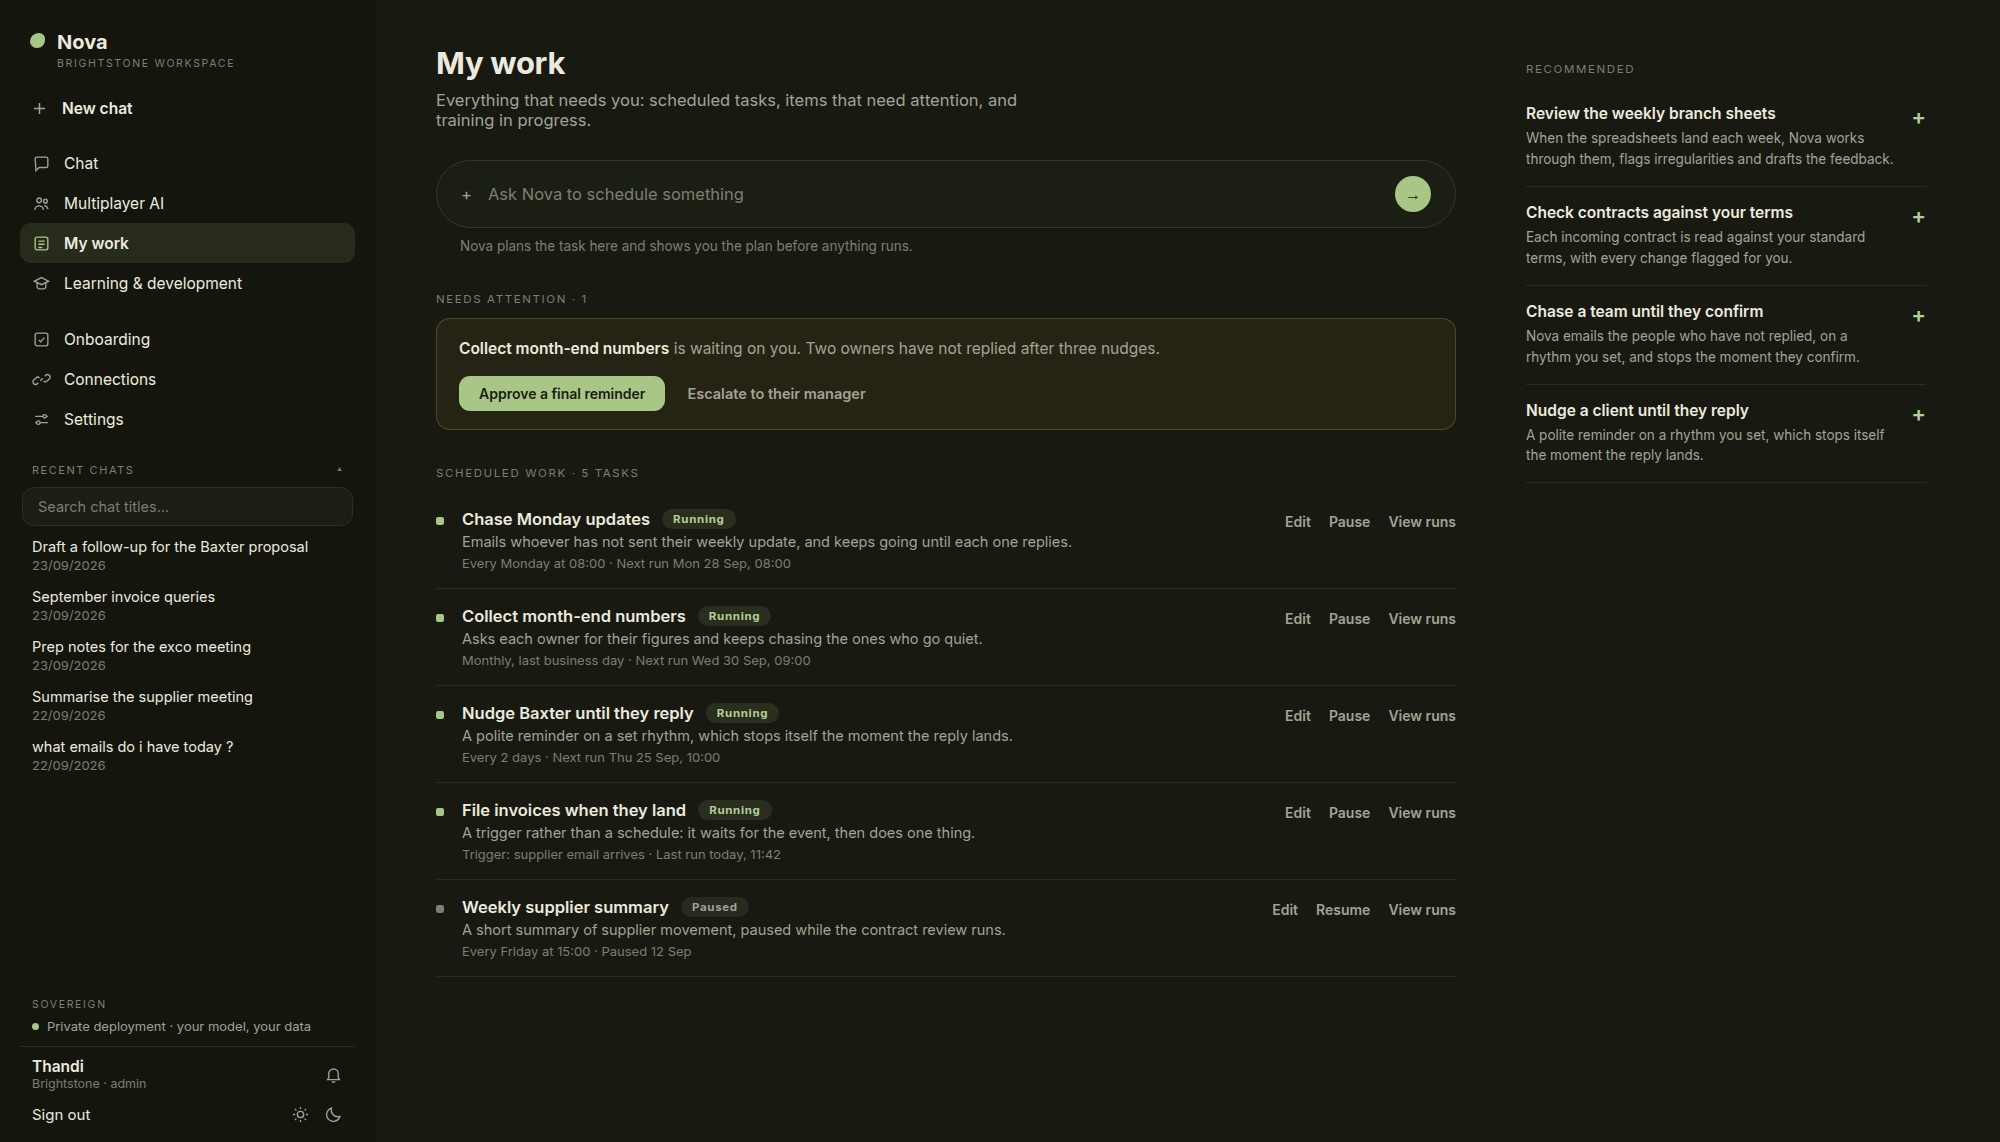Approve a final reminder
This screenshot has width=2000, height=1142.
click(562, 393)
